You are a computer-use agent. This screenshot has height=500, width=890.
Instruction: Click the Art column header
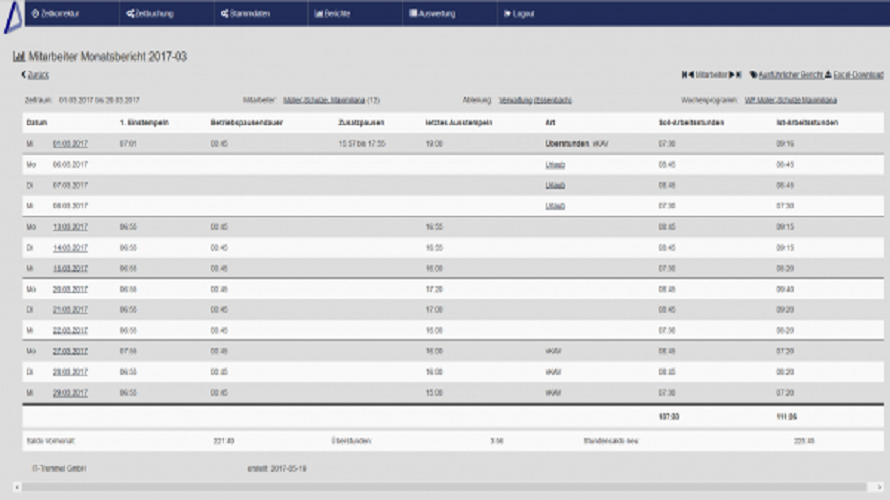[x=550, y=123]
